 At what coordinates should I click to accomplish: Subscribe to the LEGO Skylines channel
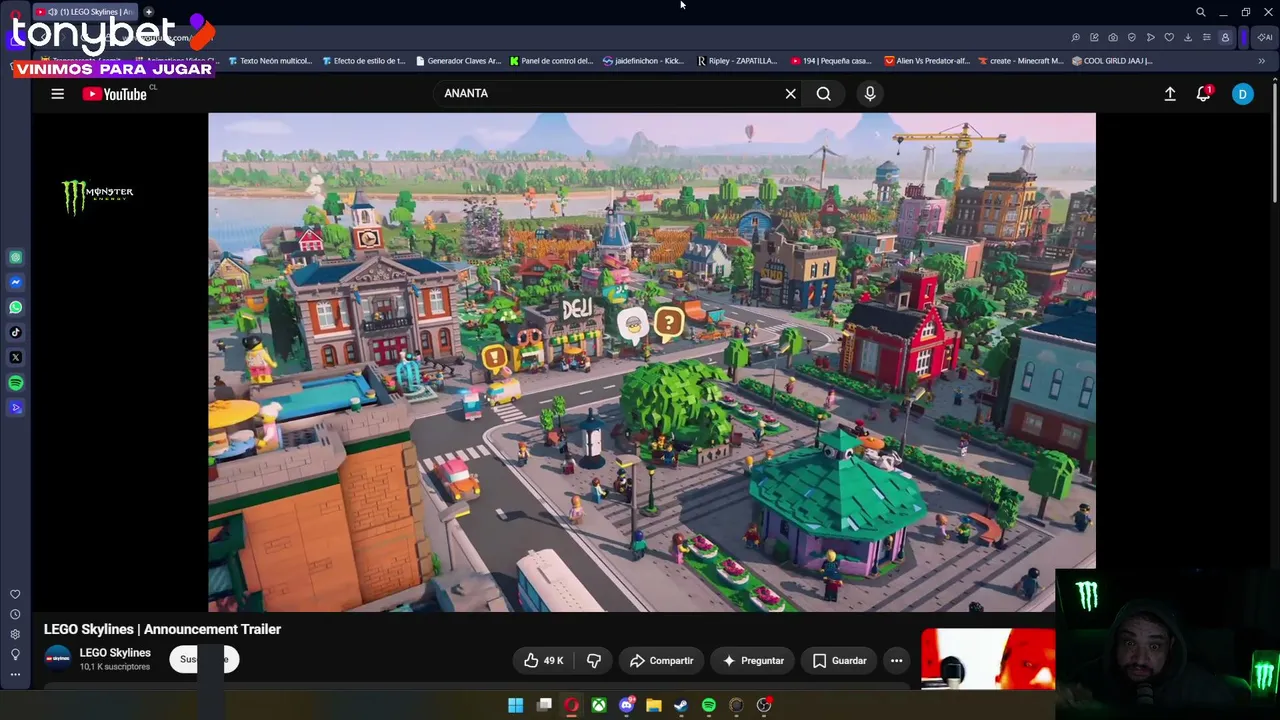pyautogui.click(x=204, y=660)
